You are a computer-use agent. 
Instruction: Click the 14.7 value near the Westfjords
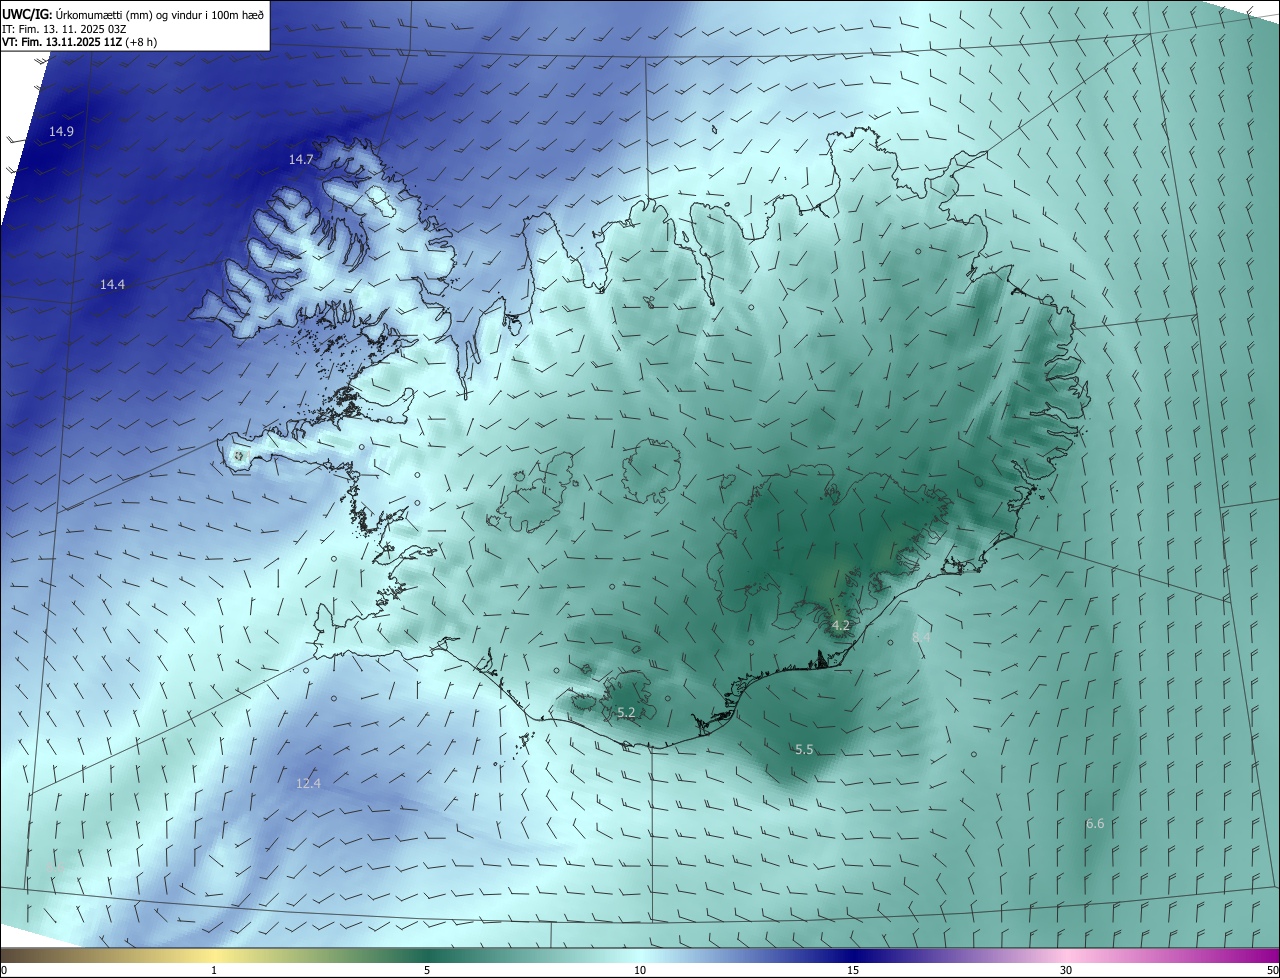click(301, 160)
